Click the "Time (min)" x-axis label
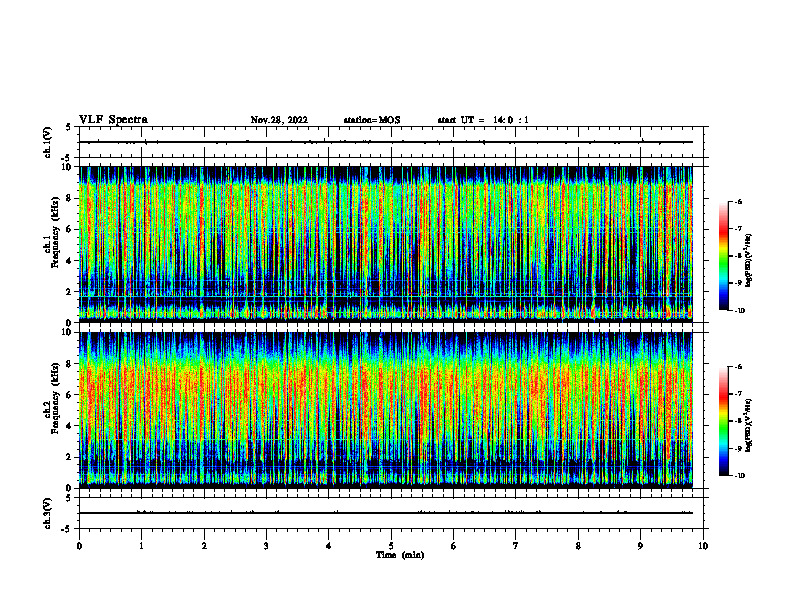Viewport: 792px width, 612px height. (x=400, y=555)
